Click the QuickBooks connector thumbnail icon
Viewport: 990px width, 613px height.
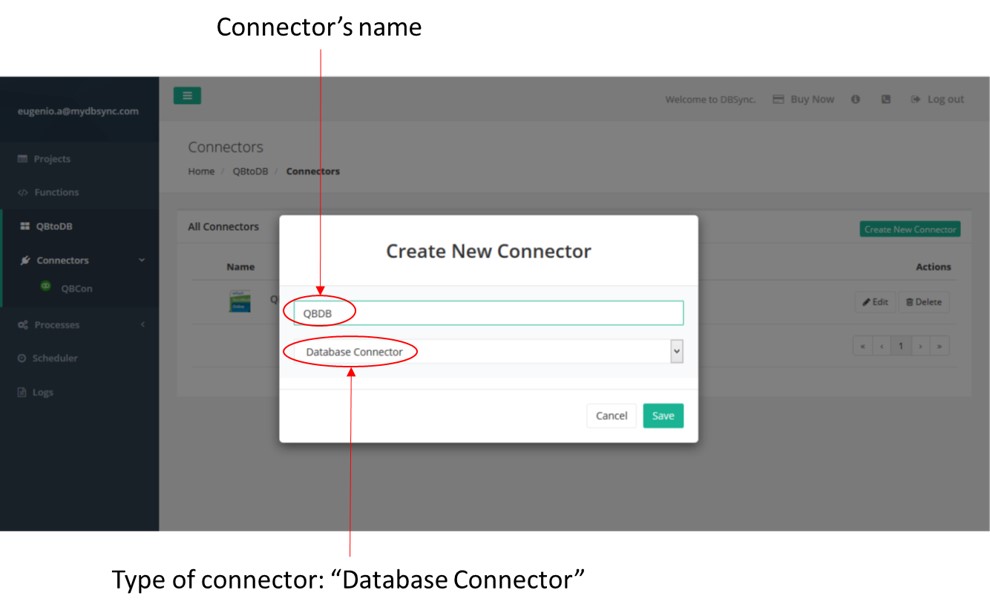pyautogui.click(x=241, y=302)
